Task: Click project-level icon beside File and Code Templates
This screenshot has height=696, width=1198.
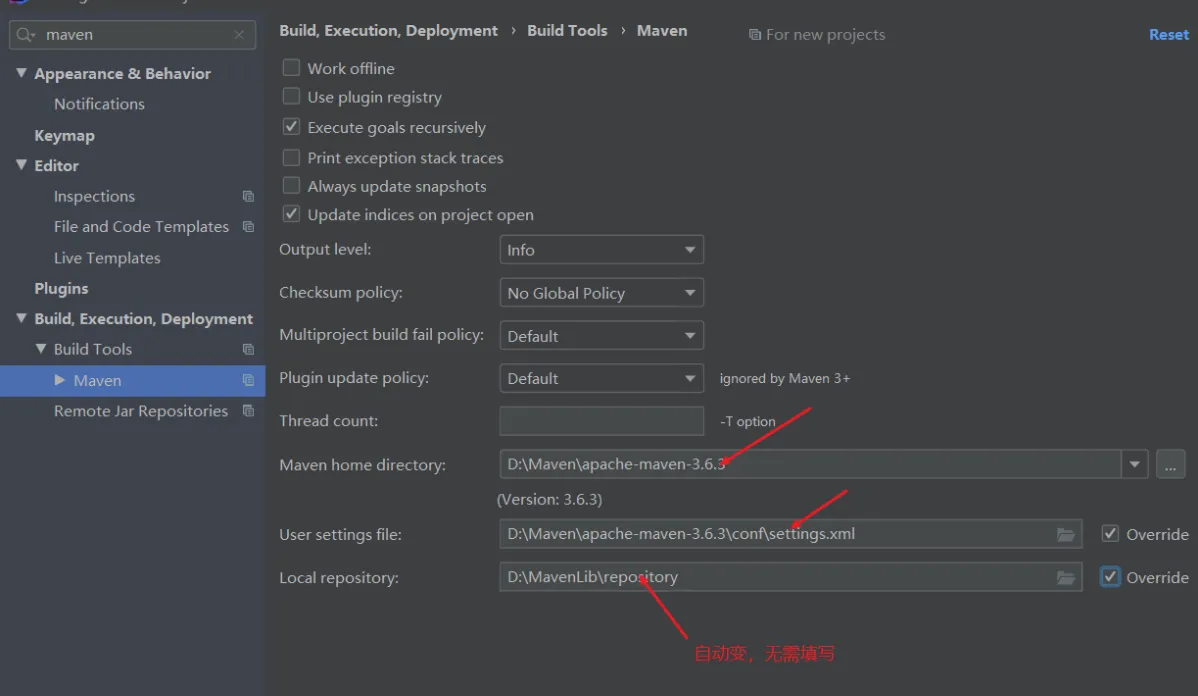Action: pos(248,227)
